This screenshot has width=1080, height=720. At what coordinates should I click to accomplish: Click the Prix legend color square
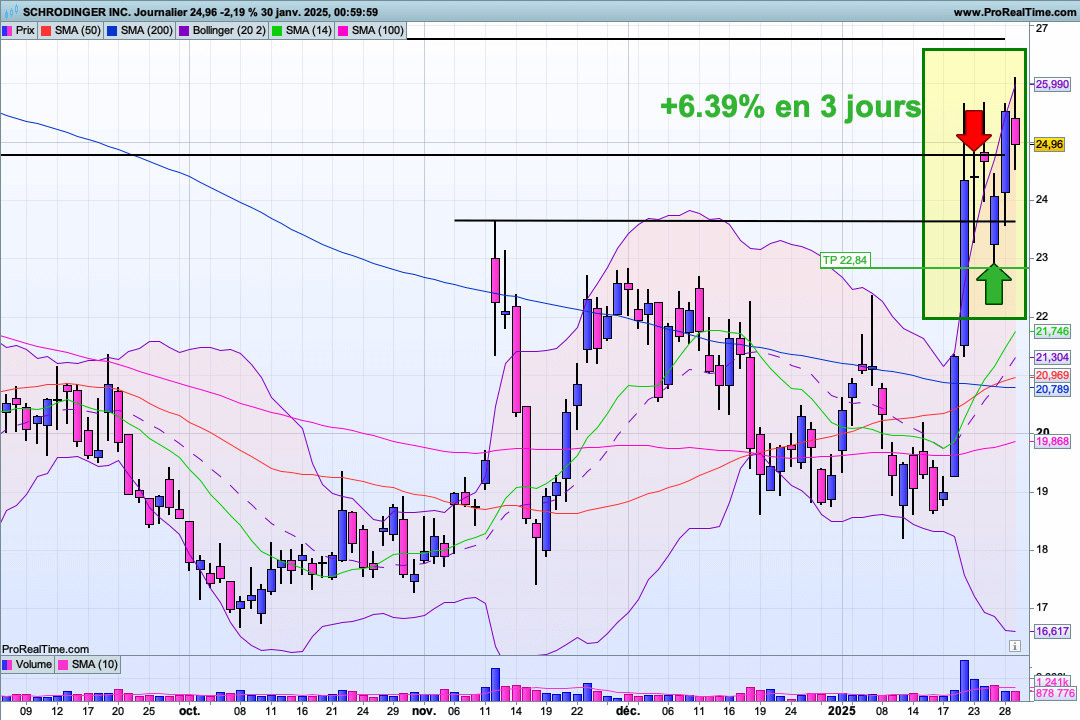[x=7, y=30]
